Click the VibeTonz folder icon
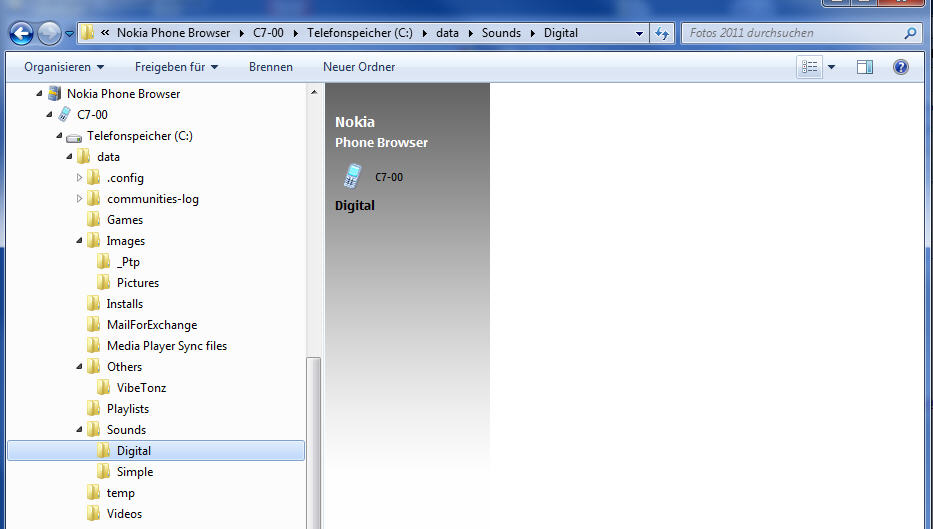 [104, 387]
